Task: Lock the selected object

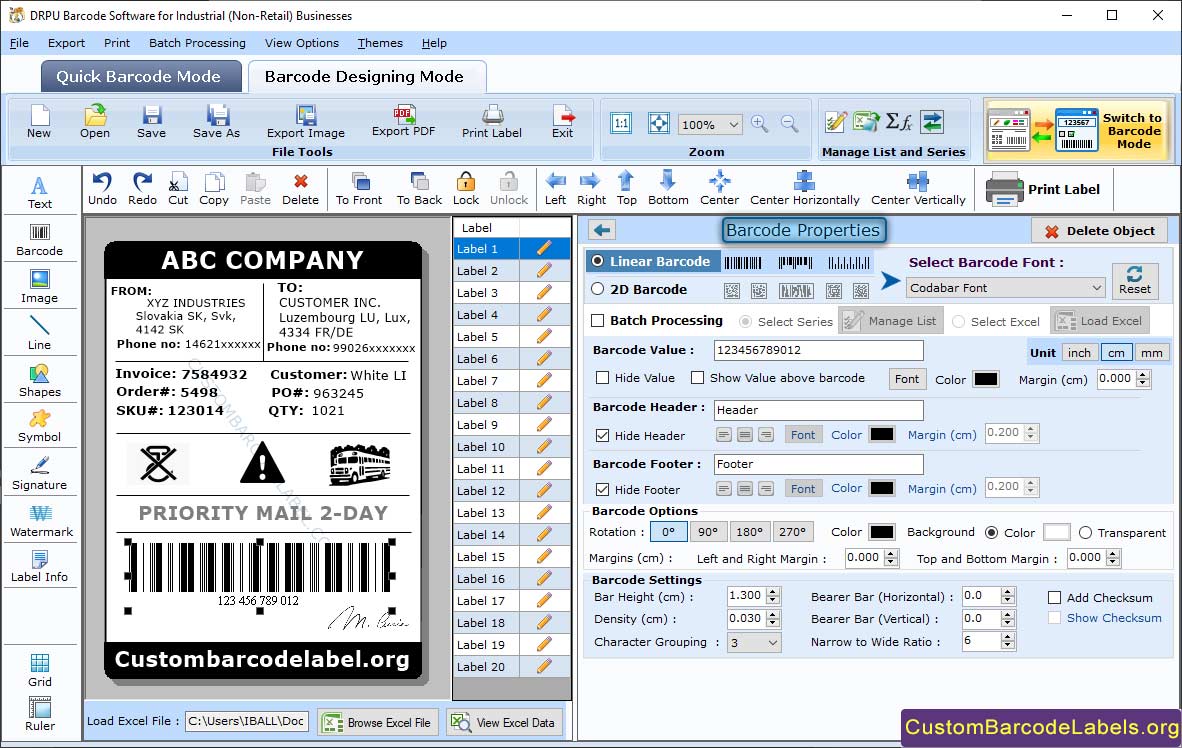Action: click(466, 189)
